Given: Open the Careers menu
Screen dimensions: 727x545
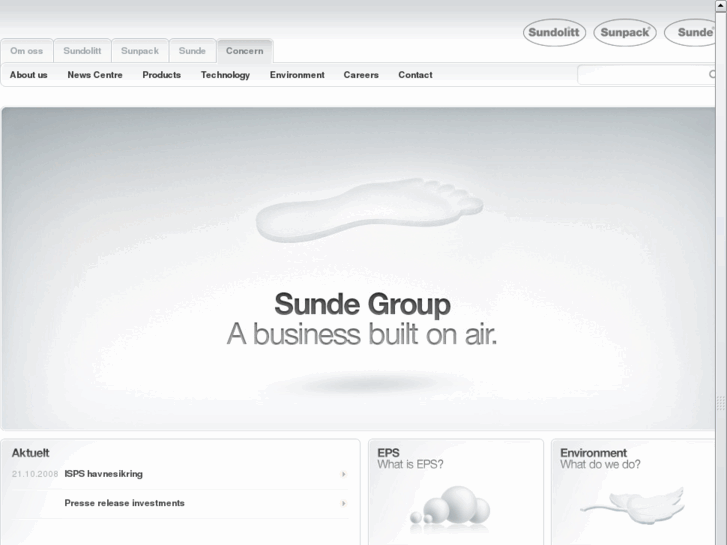Looking at the screenshot, I should pyautogui.click(x=361, y=75).
